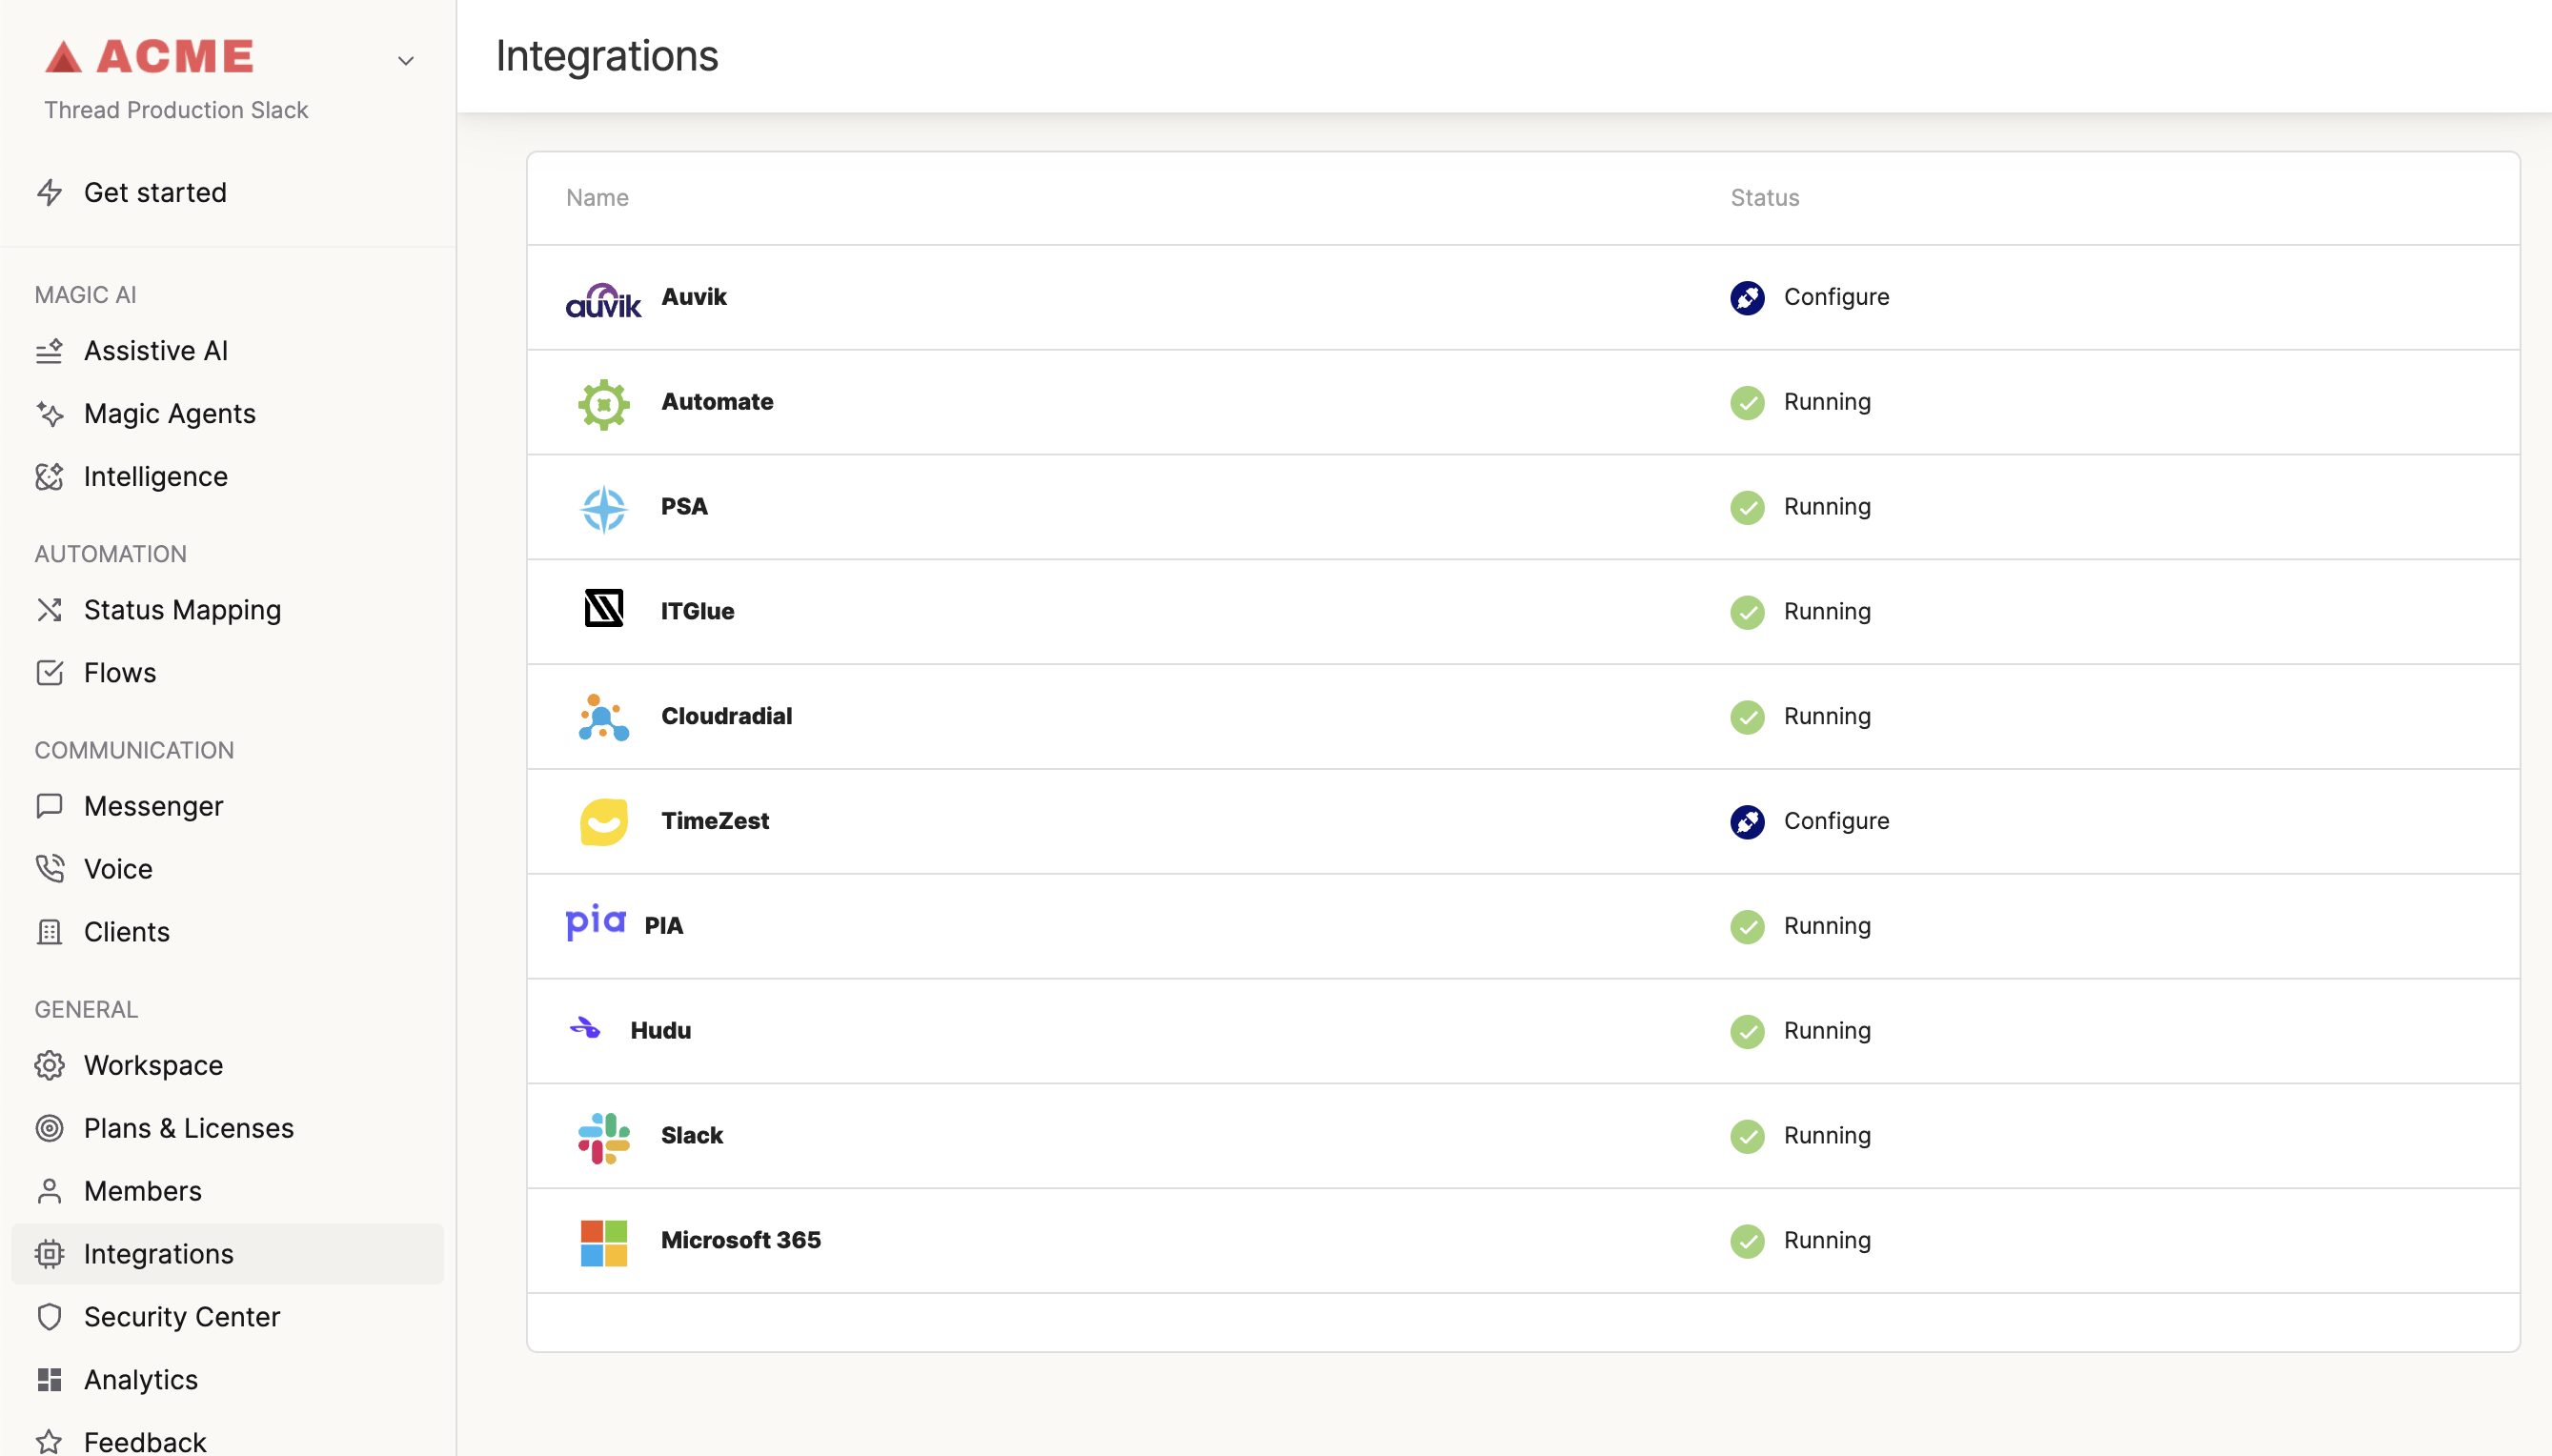2552x1456 pixels.
Task: Click Running status for ITGlue
Action: [x=1827, y=610]
